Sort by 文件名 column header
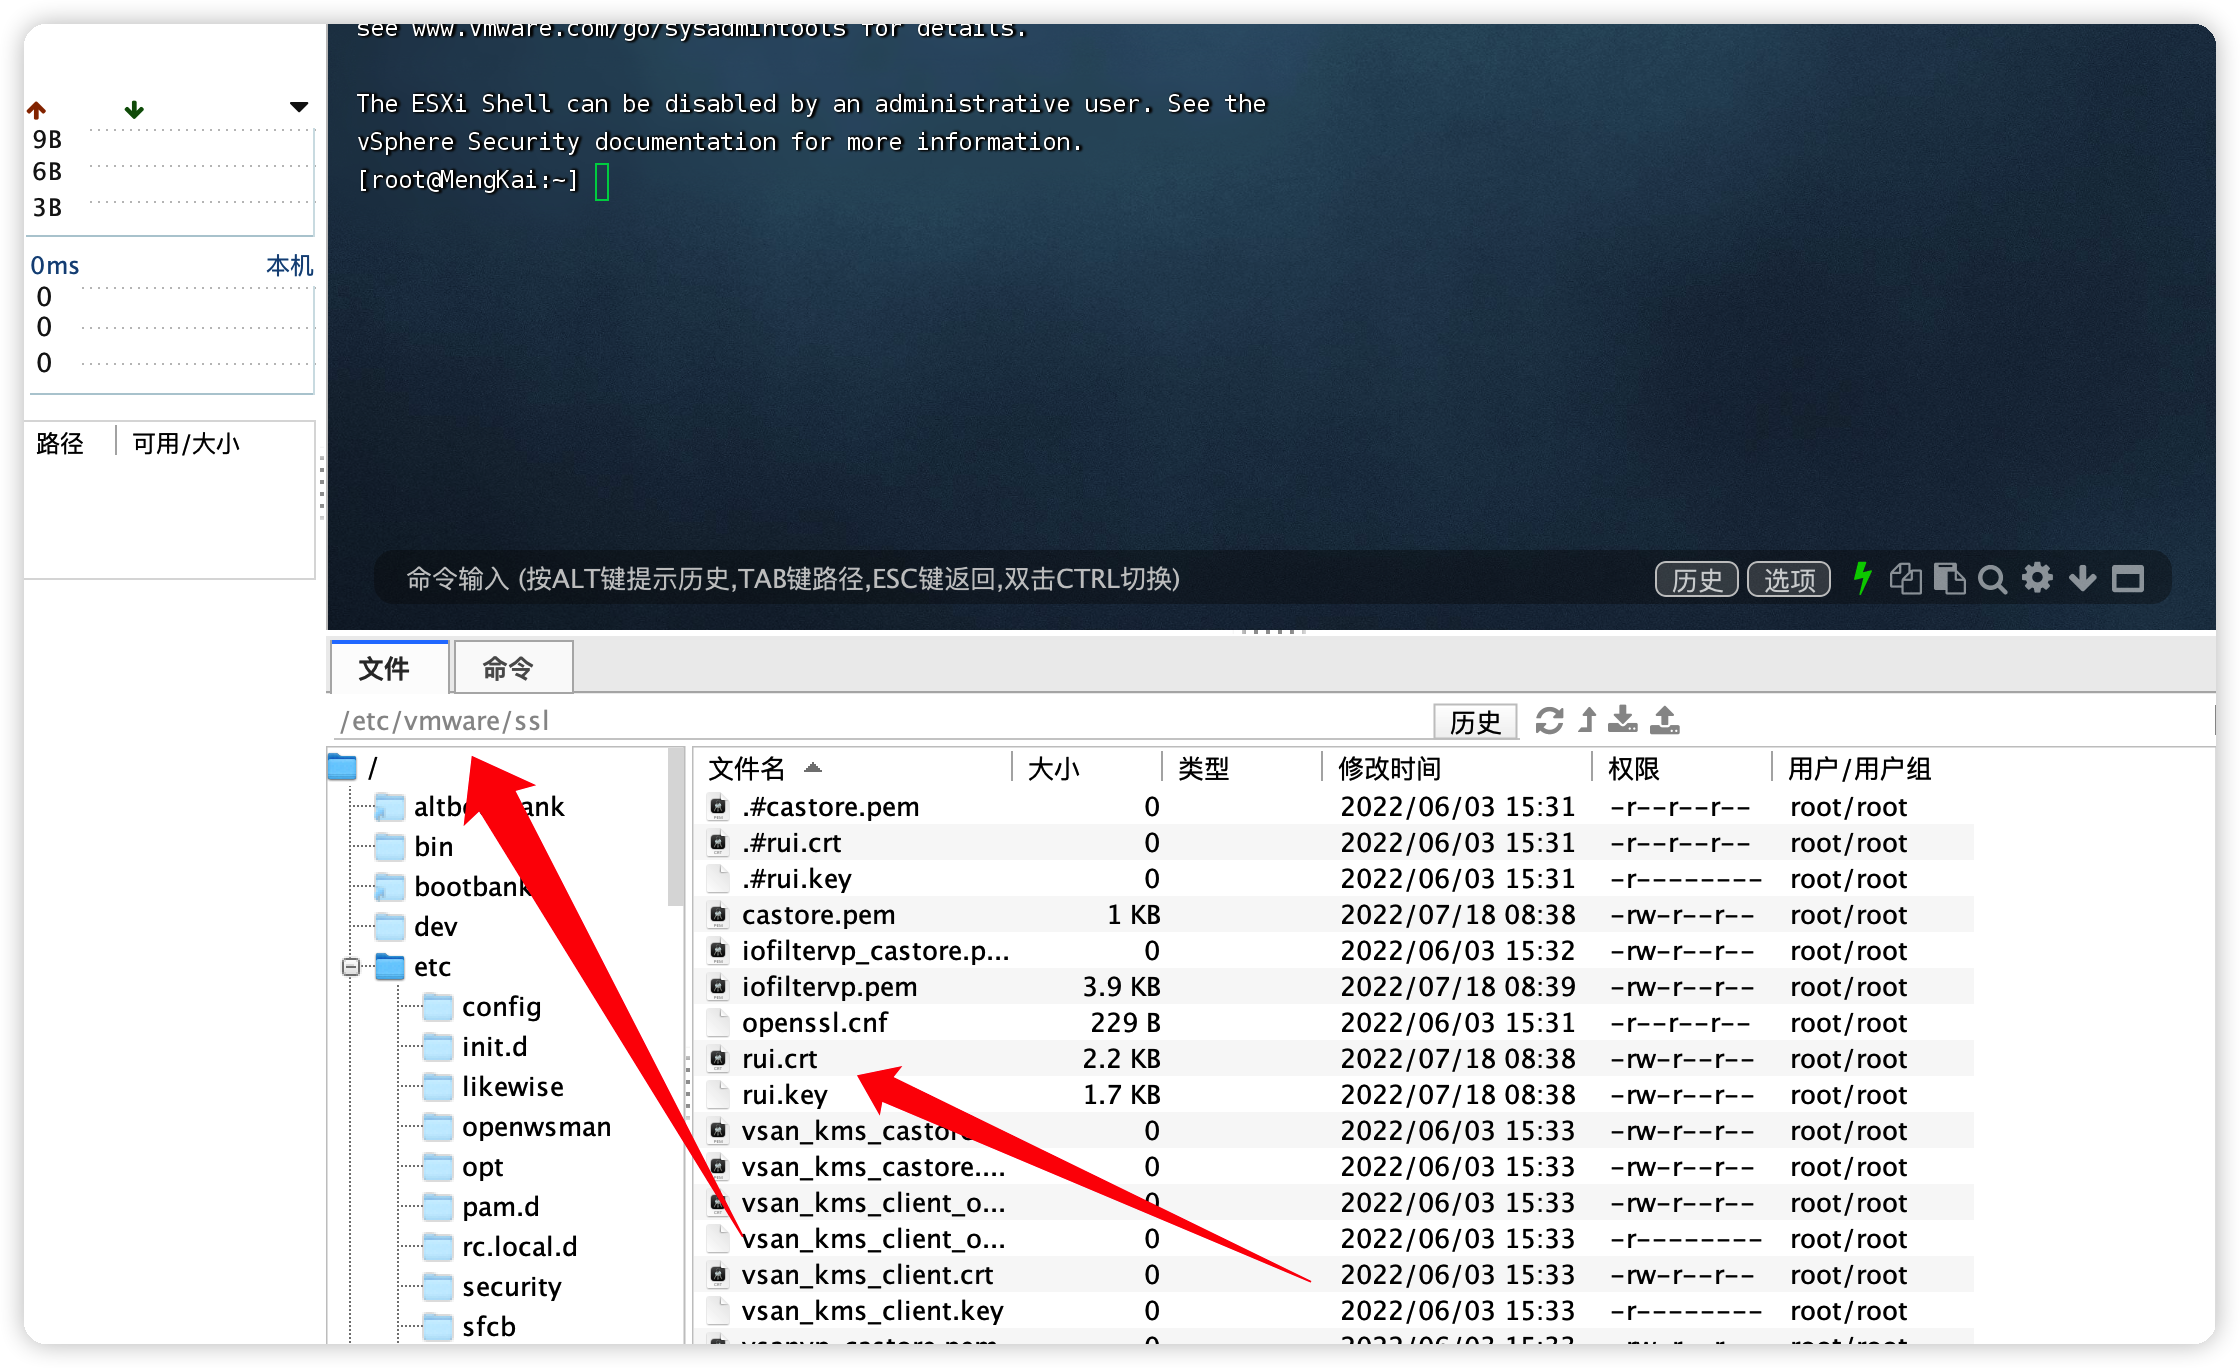The height and width of the screenshot is (1368, 2240). [852, 768]
